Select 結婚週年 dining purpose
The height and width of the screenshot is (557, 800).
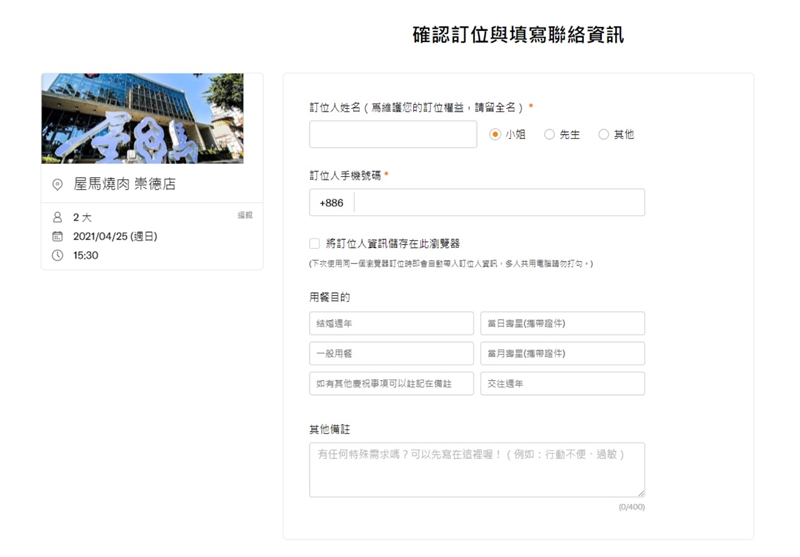tap(391, 323)
